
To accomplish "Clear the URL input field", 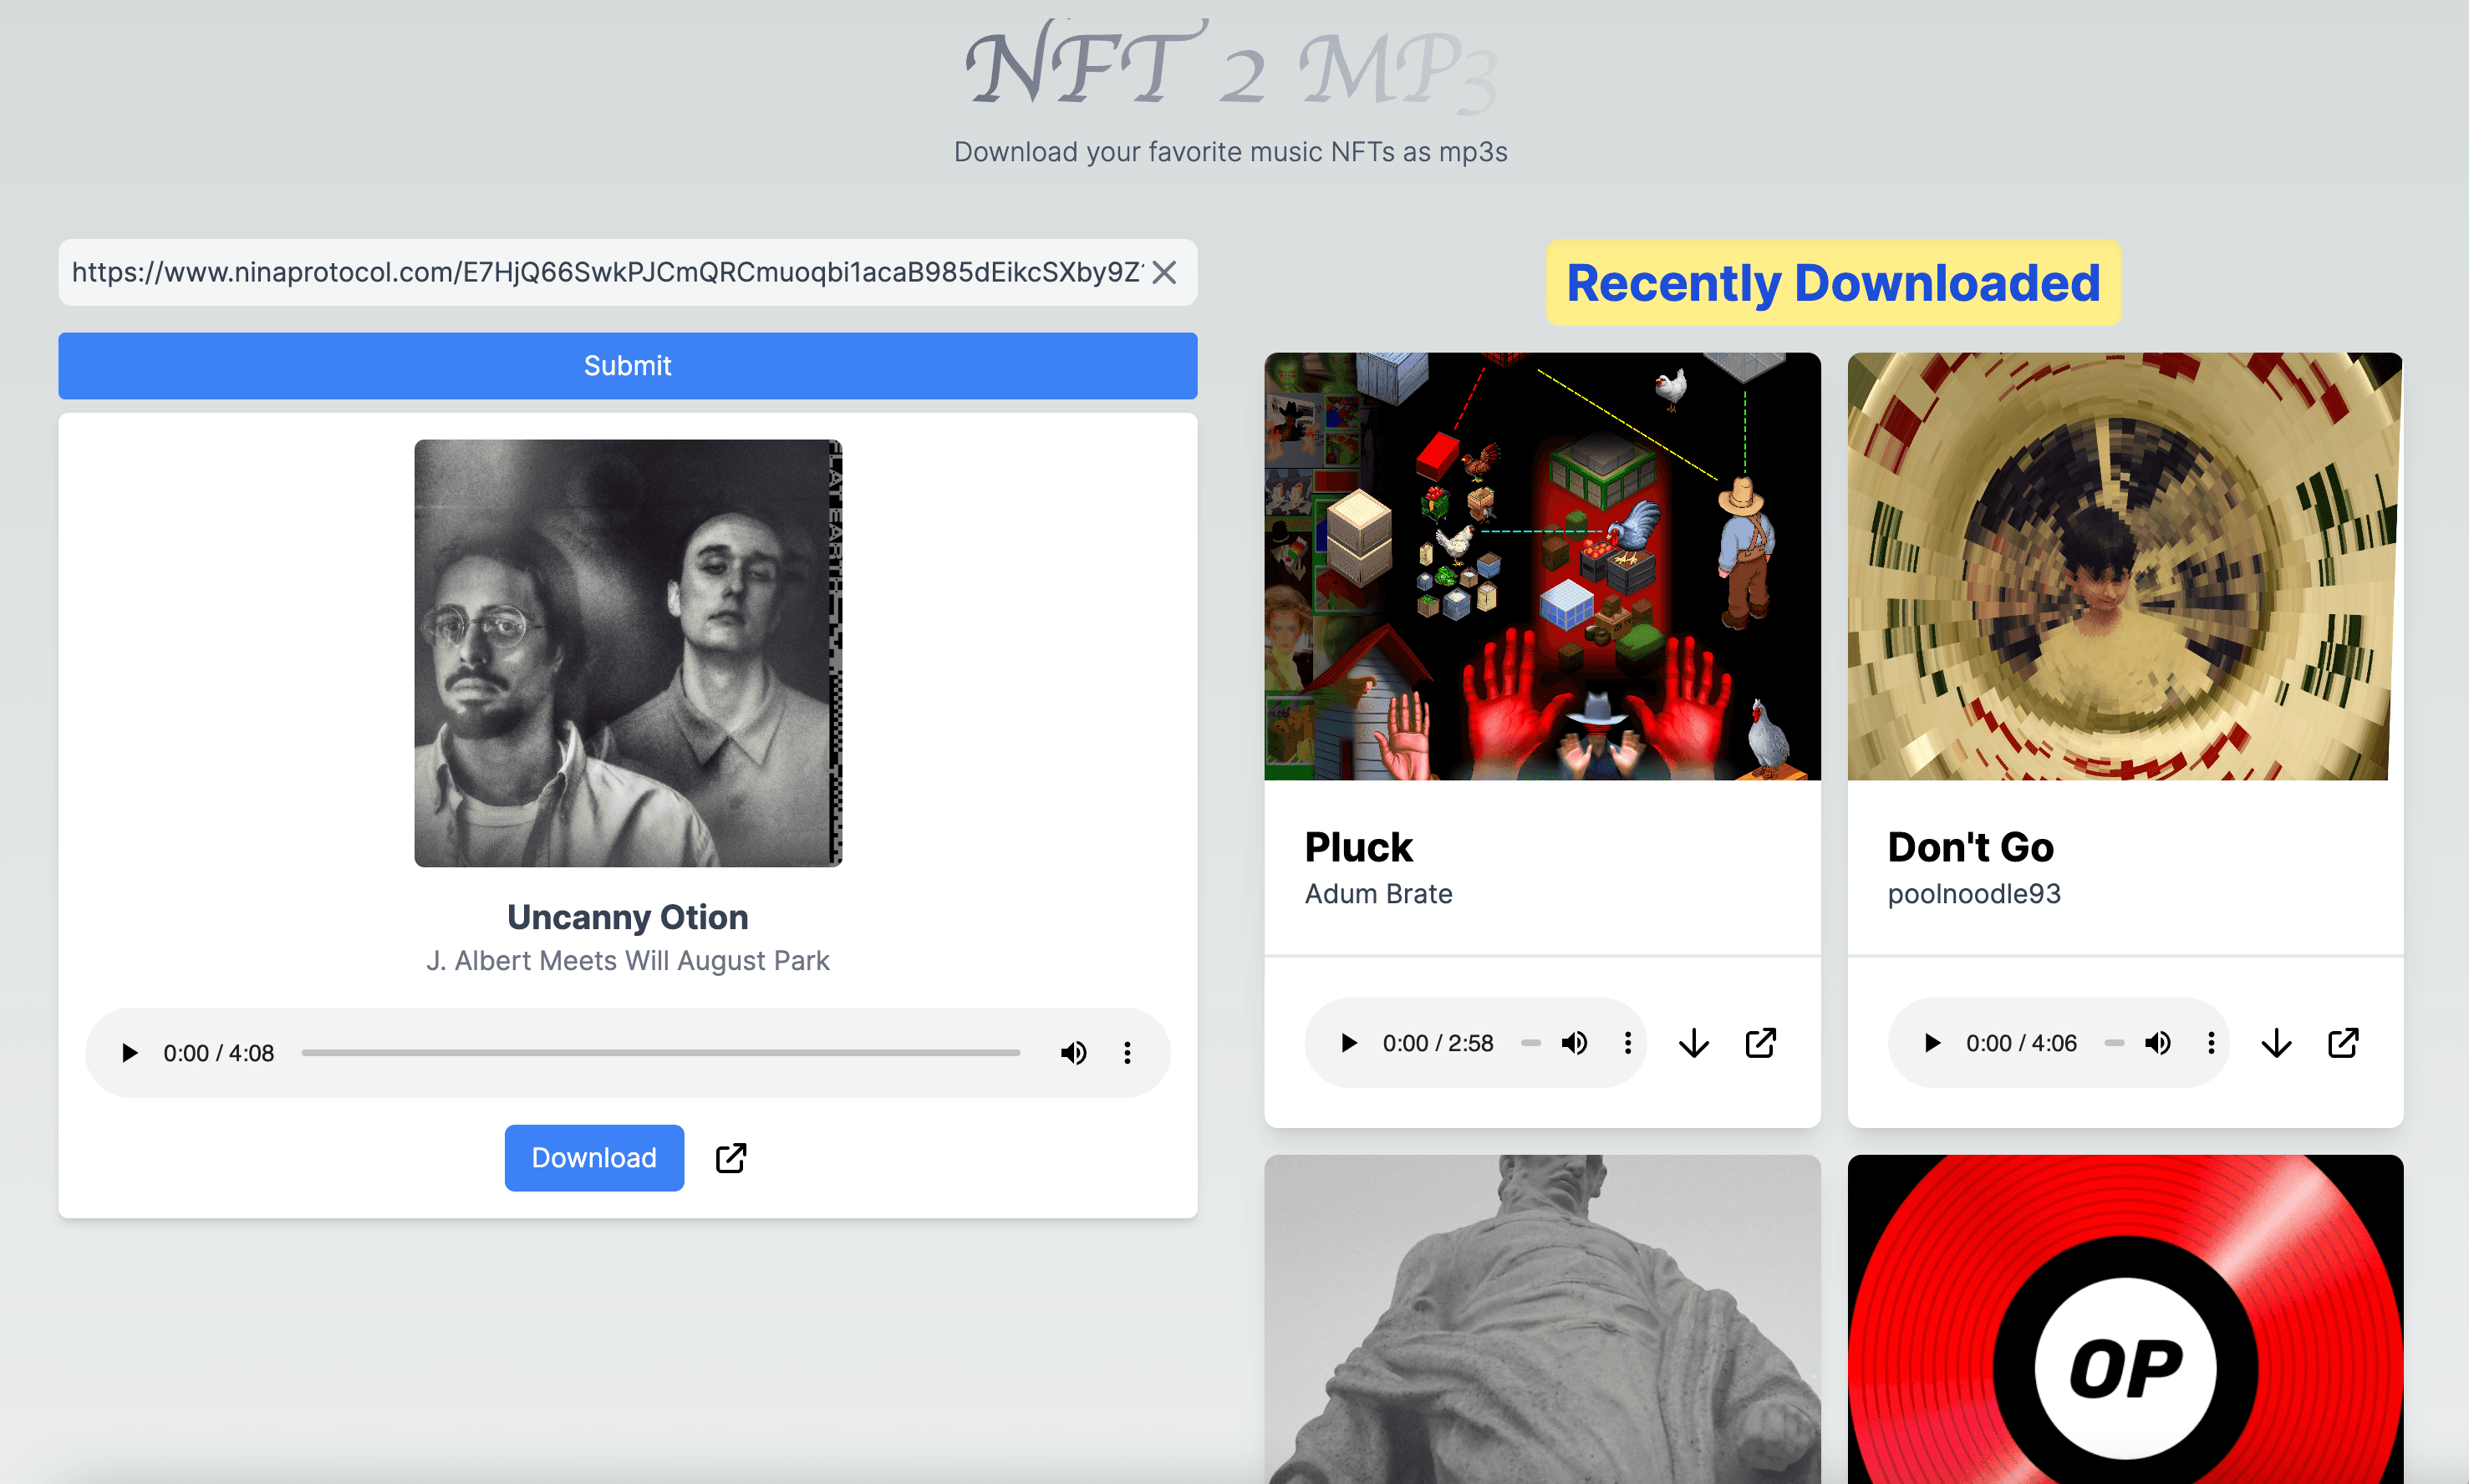I will tap(1164, 272).
